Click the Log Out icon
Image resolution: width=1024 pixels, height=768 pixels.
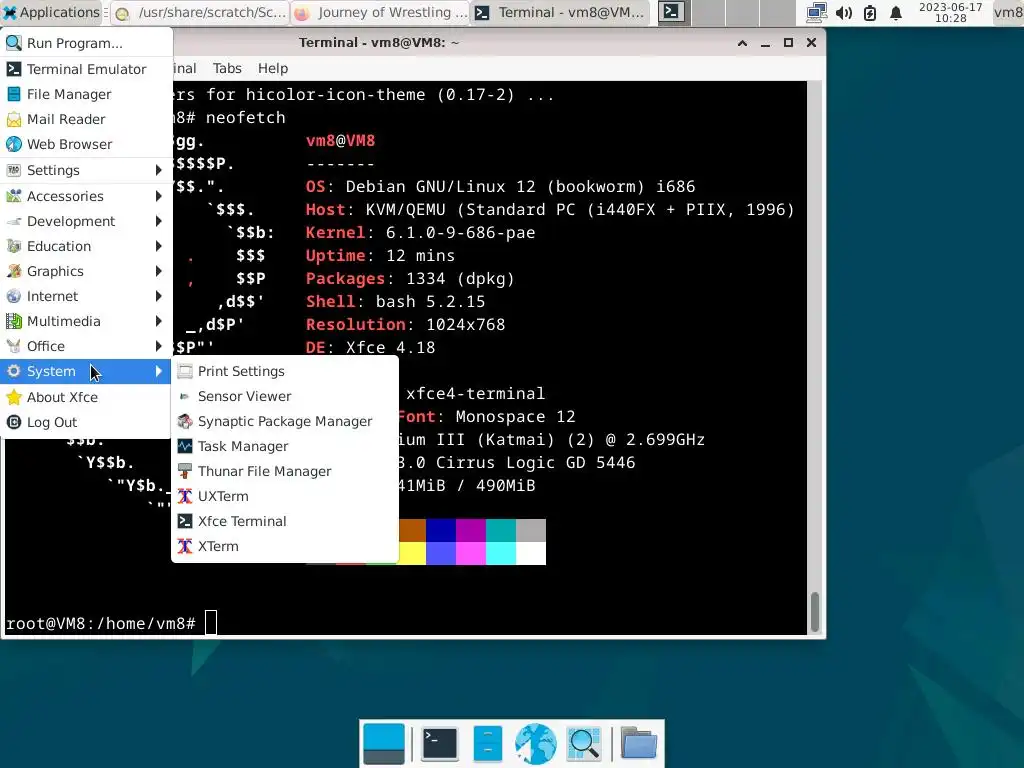coord(14,422)
